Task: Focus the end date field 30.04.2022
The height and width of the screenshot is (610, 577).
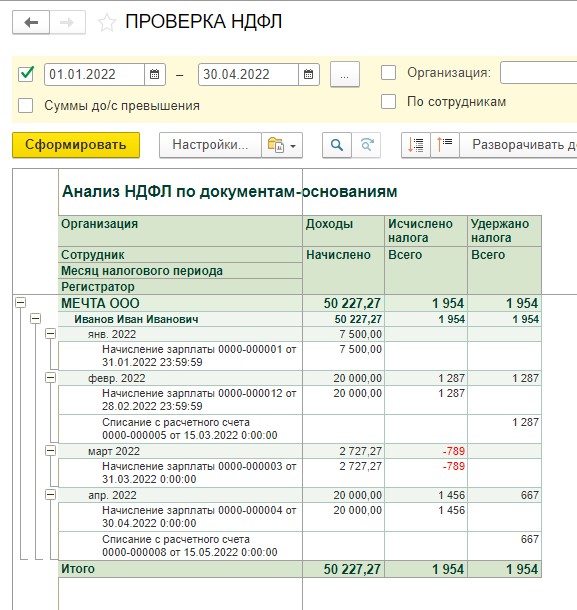Action: pyautogui.click(x=248, y=74)
